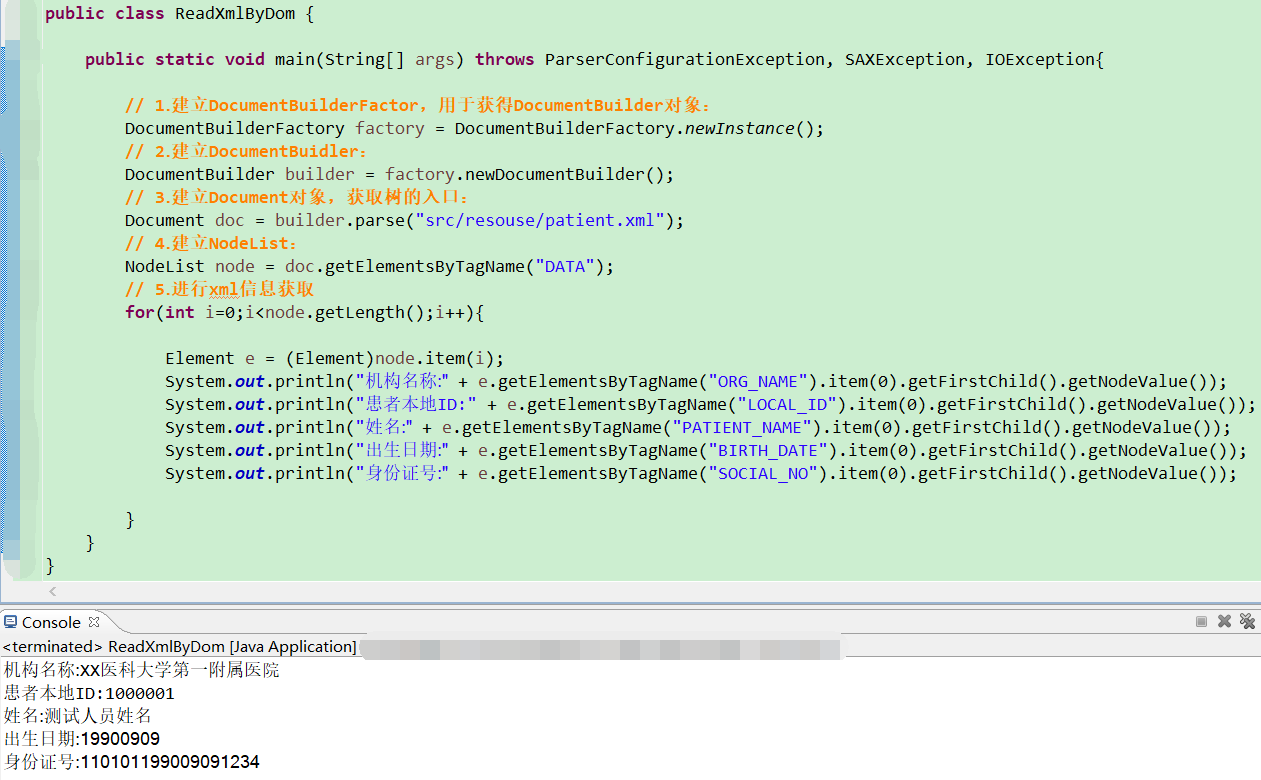Click comment line 1 about DocumentBuilderFactor

pyautogui.click(x=418, y=105)
